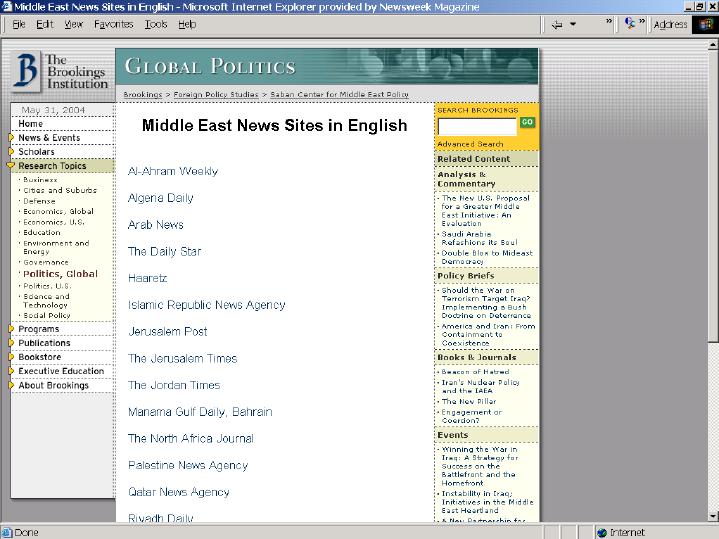Select Environment and Energy topic
719x539 pixels.
click(x=56, y=247)
